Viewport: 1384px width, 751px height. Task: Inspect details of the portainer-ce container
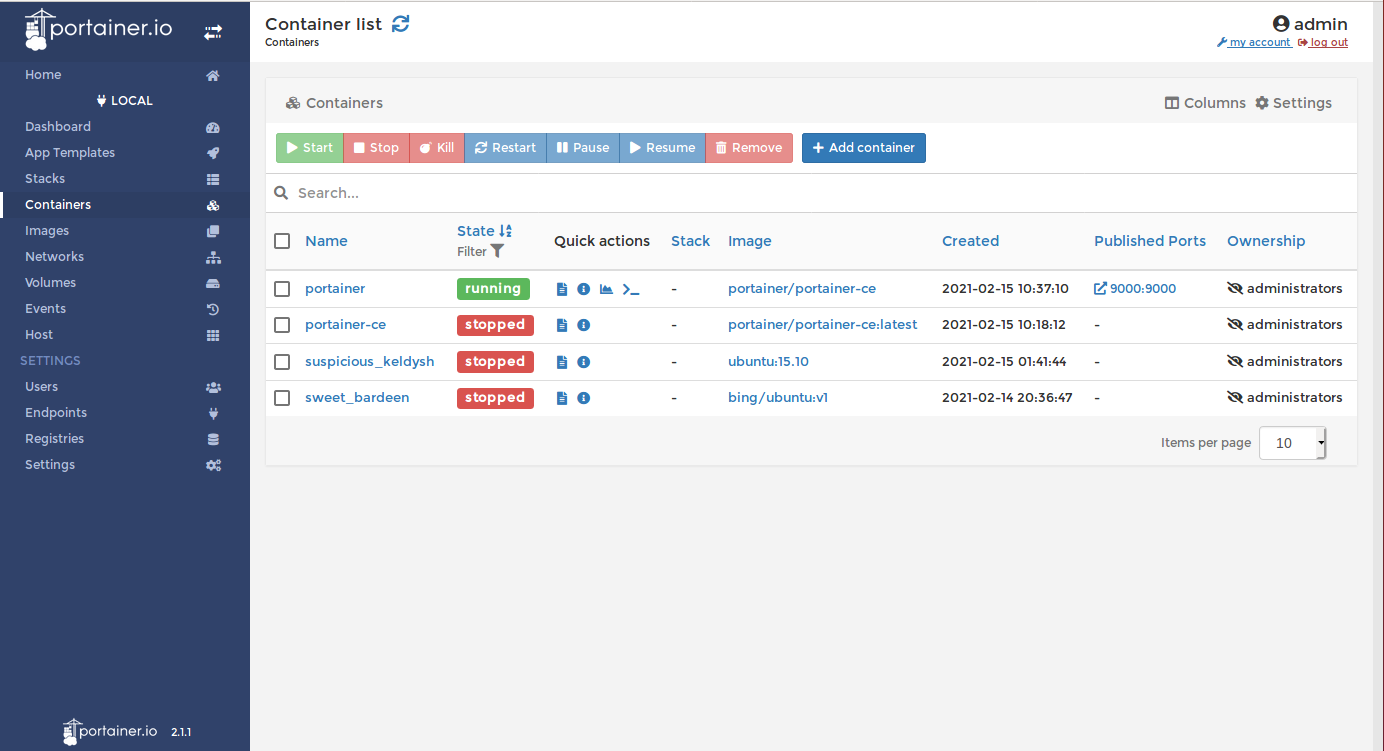583,324
